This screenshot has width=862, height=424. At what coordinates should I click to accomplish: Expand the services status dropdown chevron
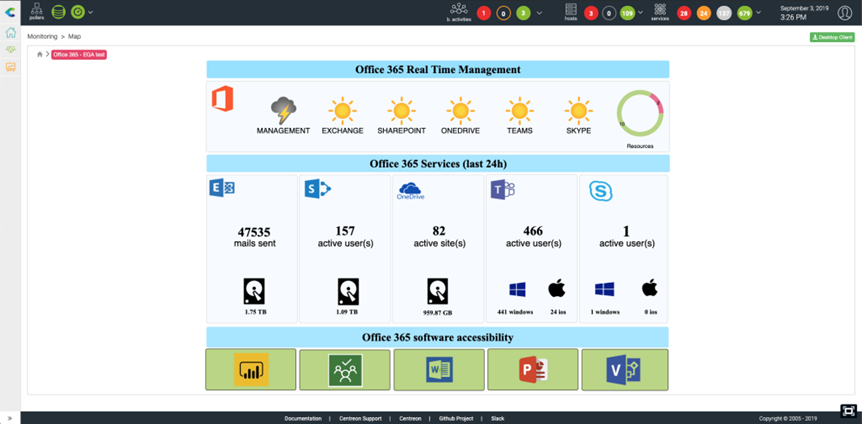(x=759, y=13)
